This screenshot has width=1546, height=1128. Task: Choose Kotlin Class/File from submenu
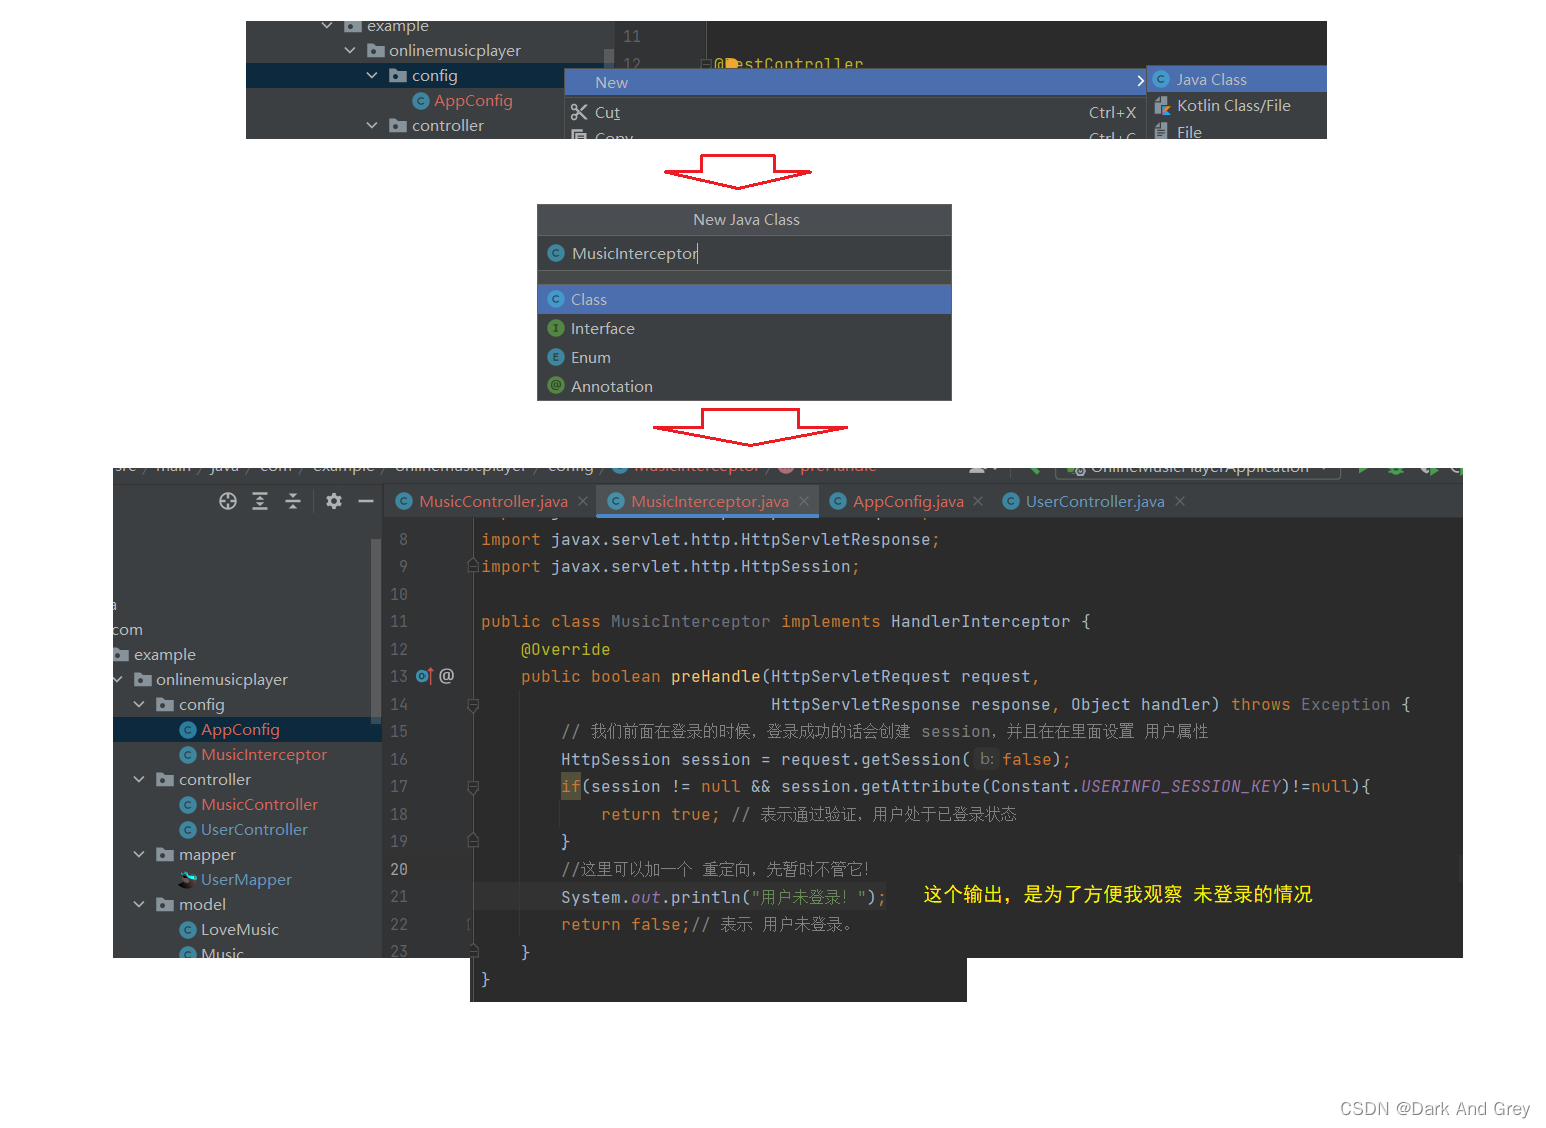tap(1237, 105)
